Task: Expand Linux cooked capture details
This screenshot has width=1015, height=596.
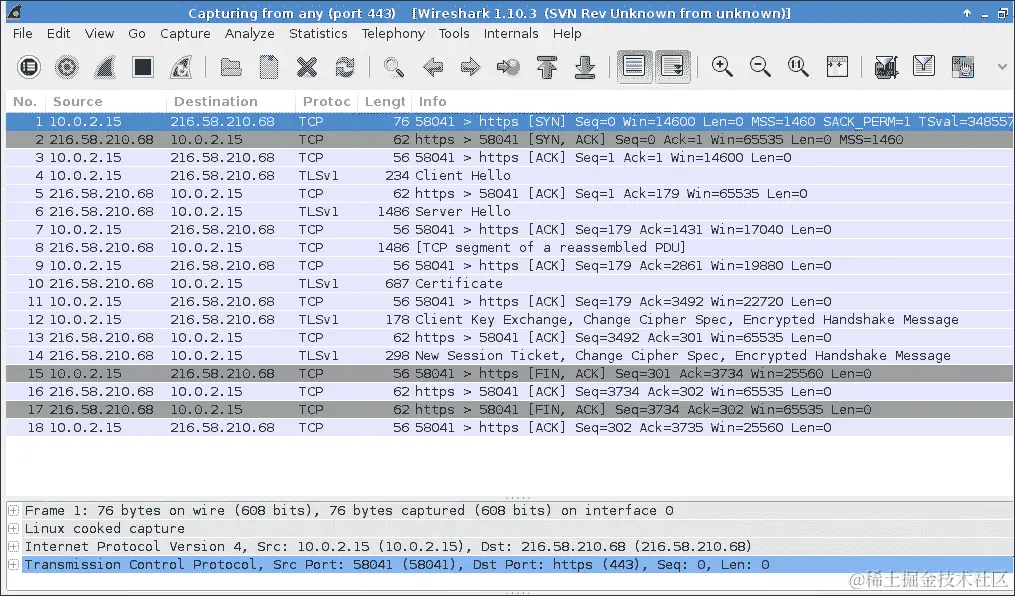Action: 13,529
